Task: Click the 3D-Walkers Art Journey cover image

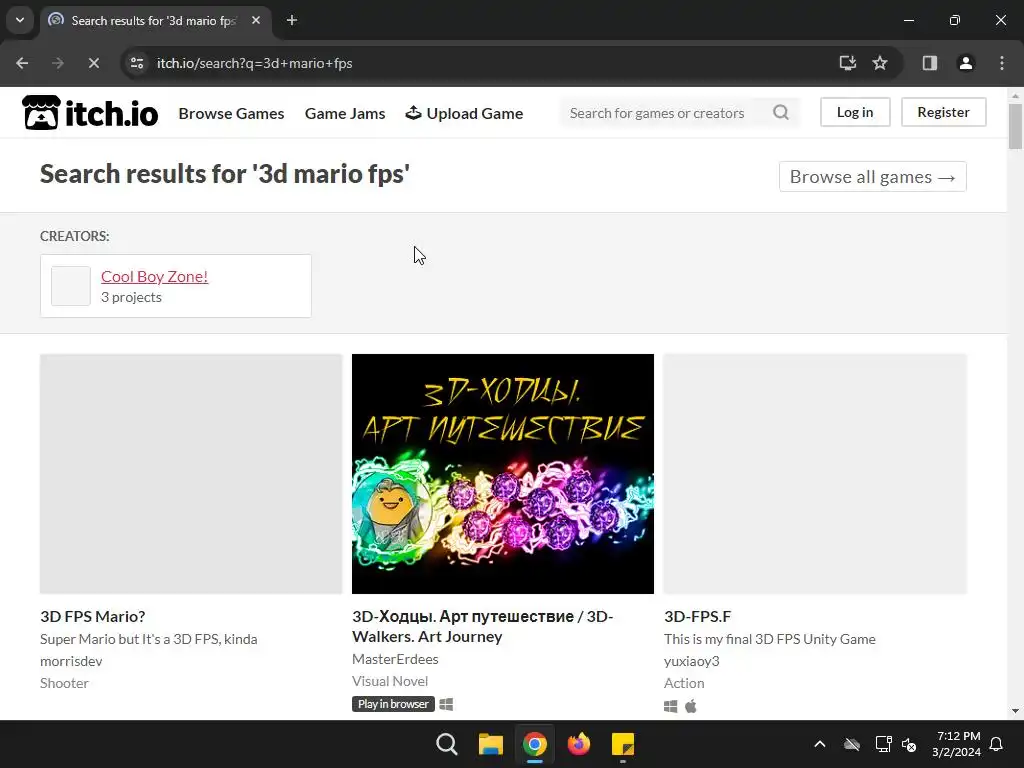Action: click(x=502, y=473)
